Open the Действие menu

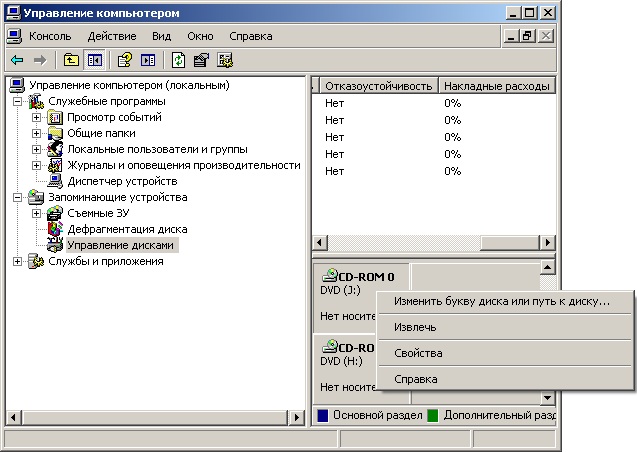coord(111,36)
